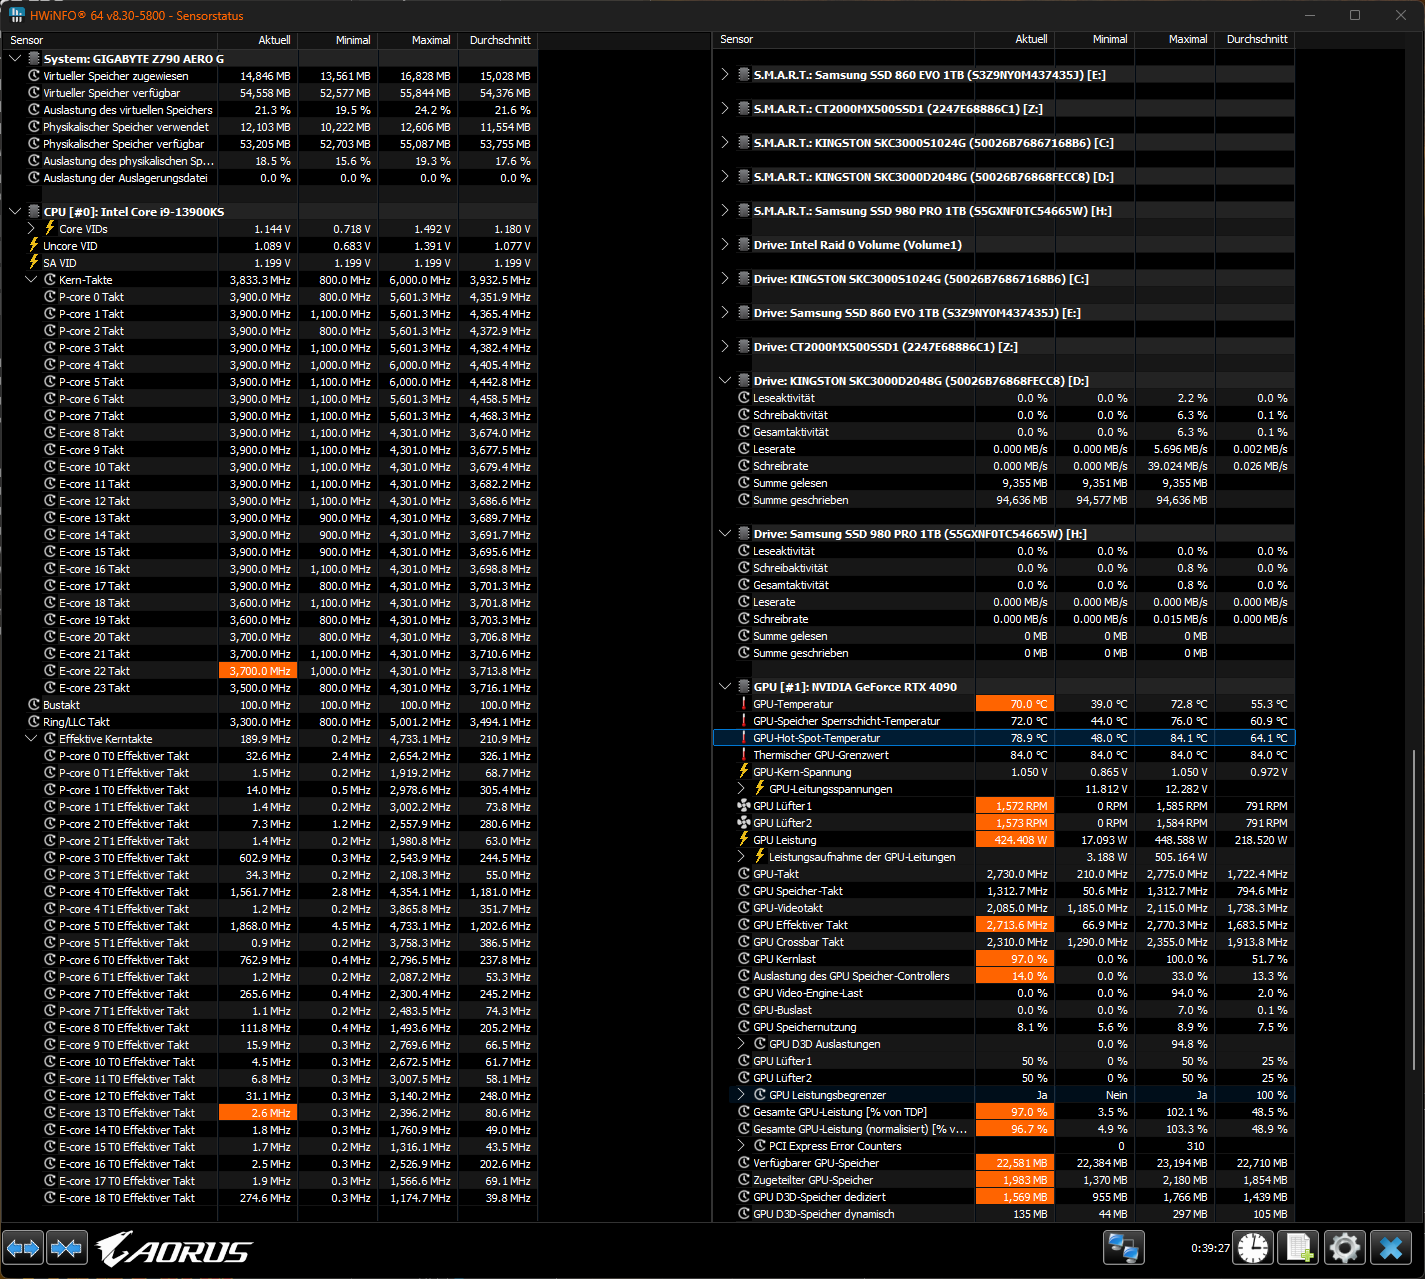Click the shrink columns inward-arrows button
Viewport: 1425px width, 1279px height.
tap(66, 1248)
